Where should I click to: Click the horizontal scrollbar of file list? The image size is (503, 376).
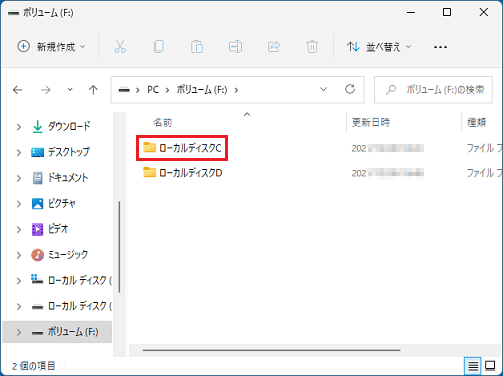tap(271, 350)
